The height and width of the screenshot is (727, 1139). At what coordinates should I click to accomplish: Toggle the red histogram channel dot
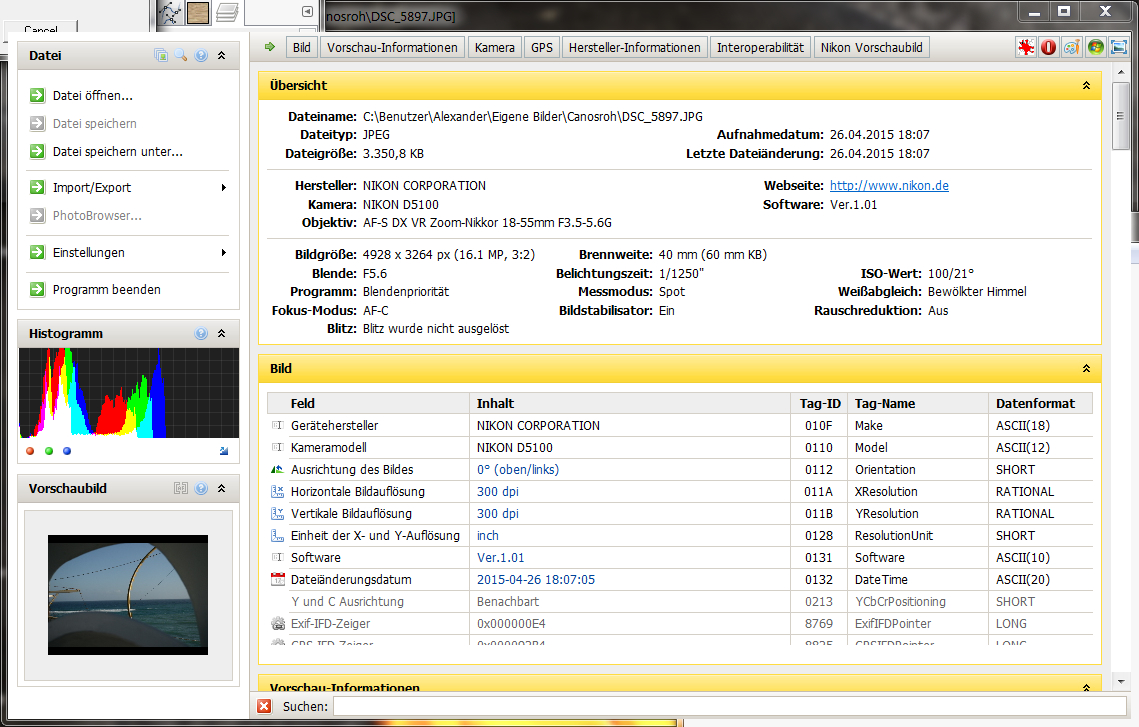(30, 451)
